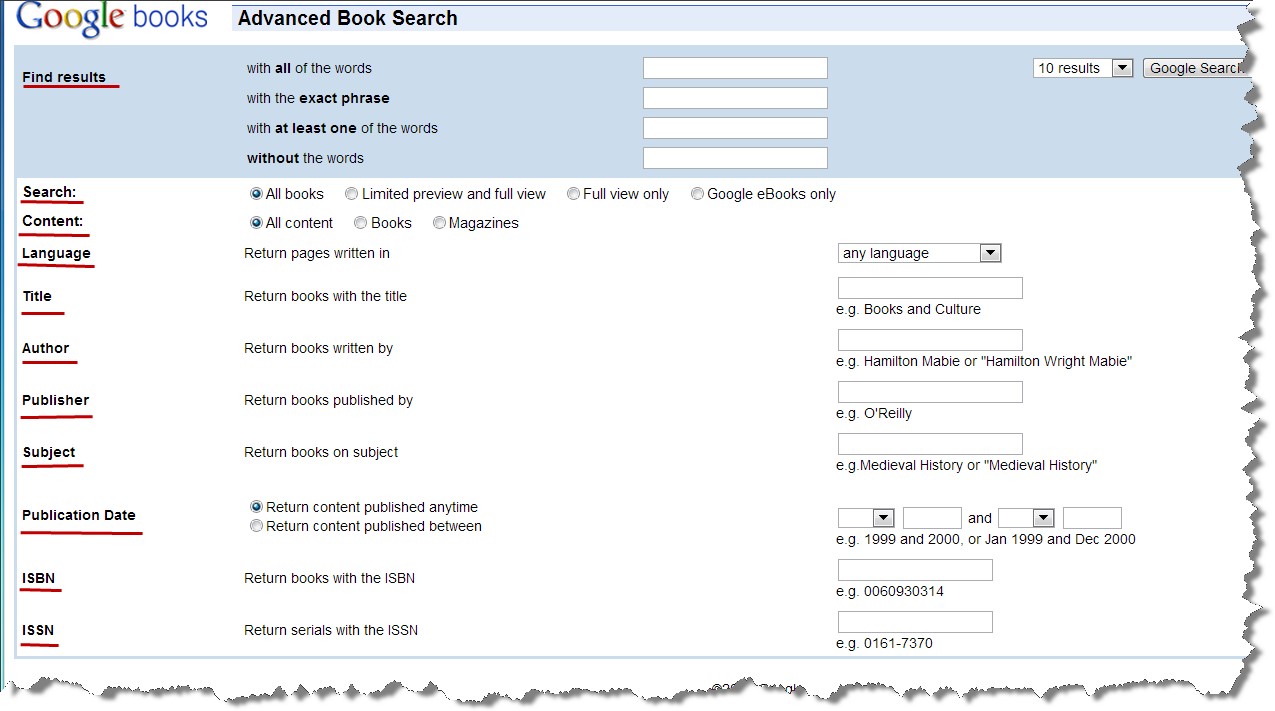Click the 'e.g. 0161-7370' example text
The image size is (1275, 711).
coord(884,643)
